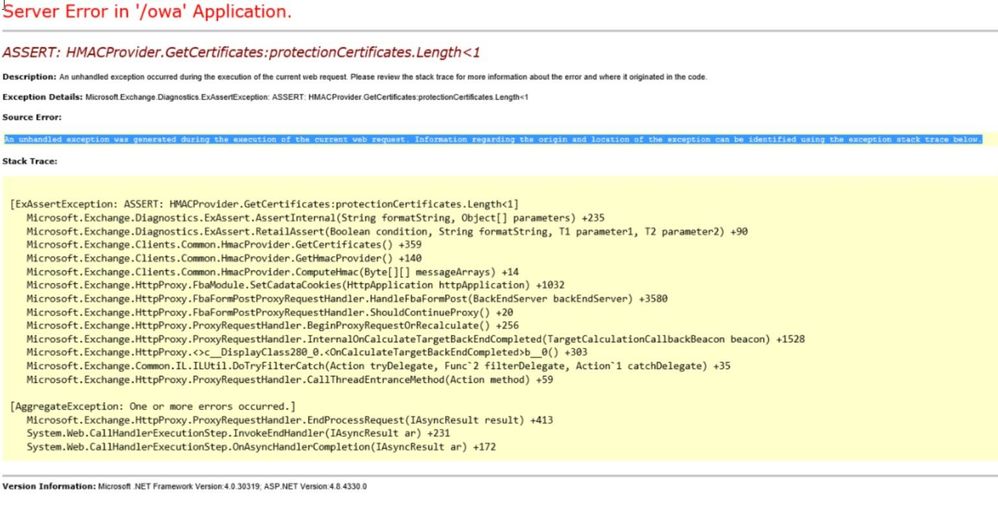The width and height of the screenshot is (998, 507).
Task: Click the FbaModule.SetCadataCookies +1032 line
Action: [295, 285]
